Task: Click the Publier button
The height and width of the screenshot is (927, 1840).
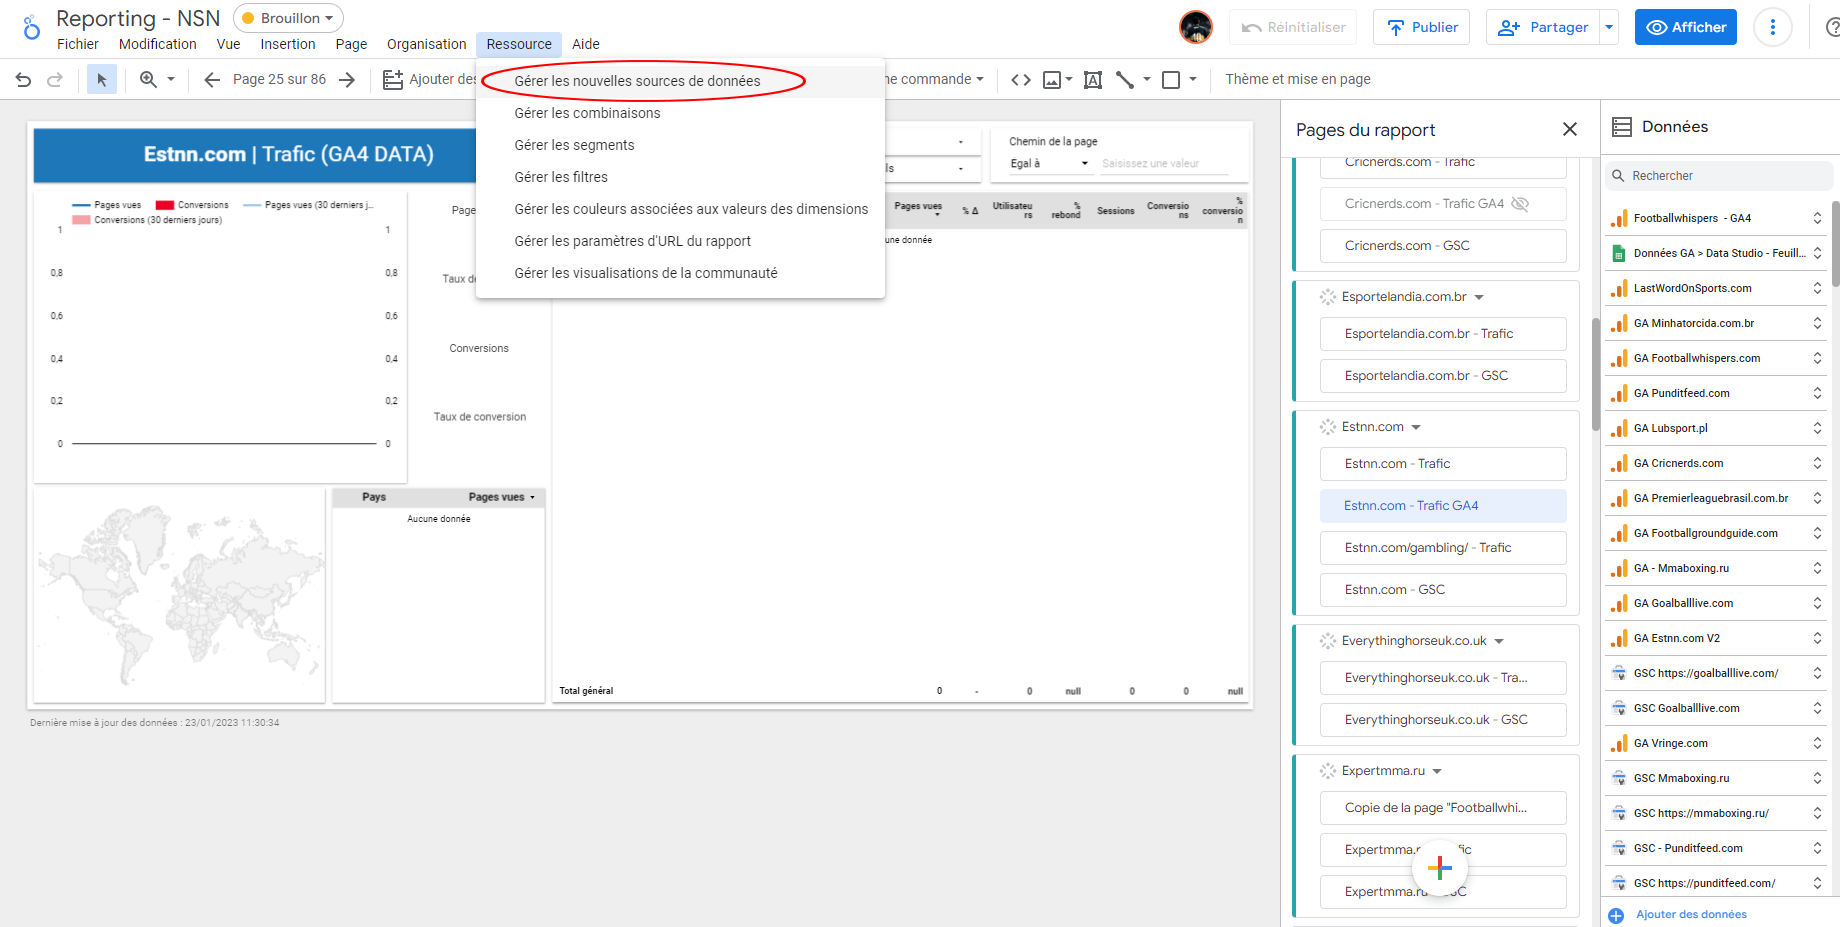Action: 1421,27
